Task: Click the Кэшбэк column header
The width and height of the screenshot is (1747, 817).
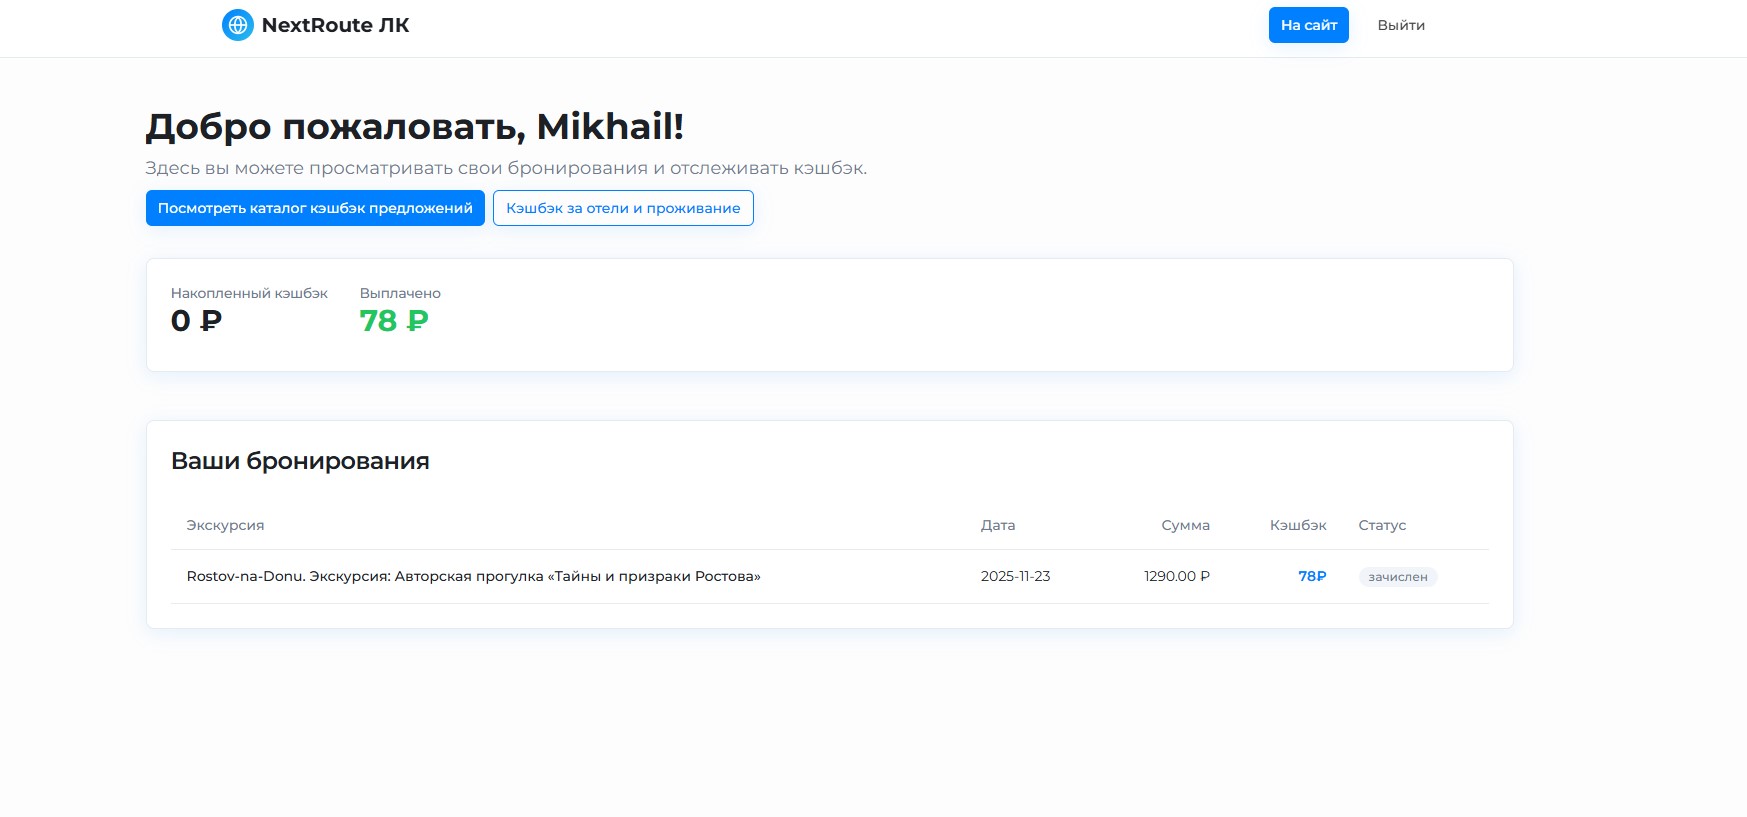Action: (1297, 525)
